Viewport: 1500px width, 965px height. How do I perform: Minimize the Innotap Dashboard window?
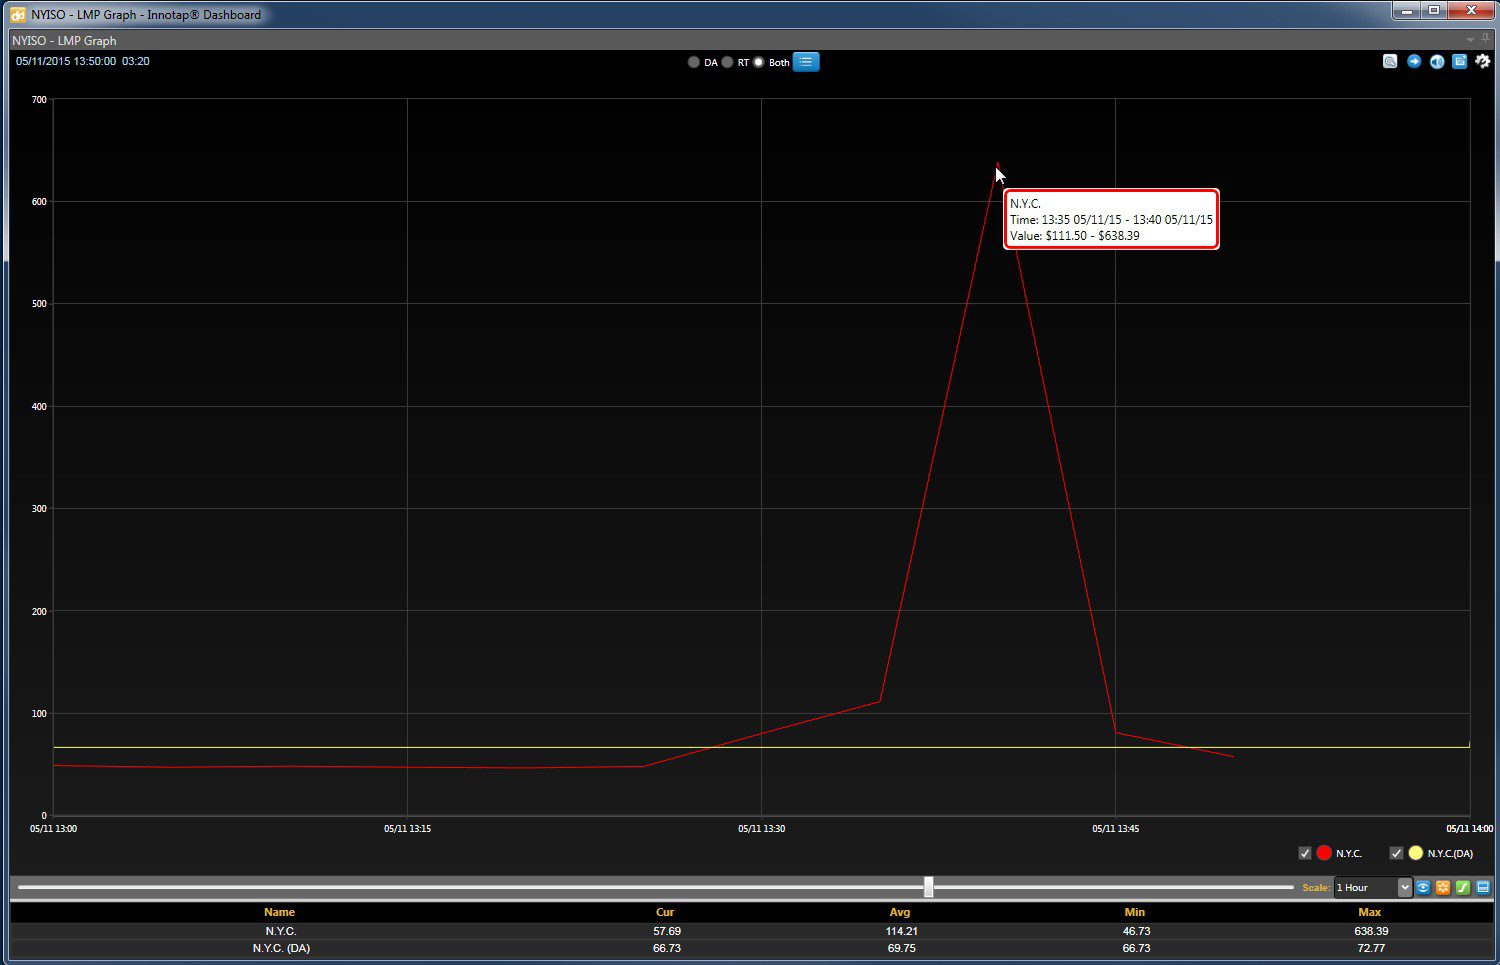pyautogui.click(x=1406, y=11)
